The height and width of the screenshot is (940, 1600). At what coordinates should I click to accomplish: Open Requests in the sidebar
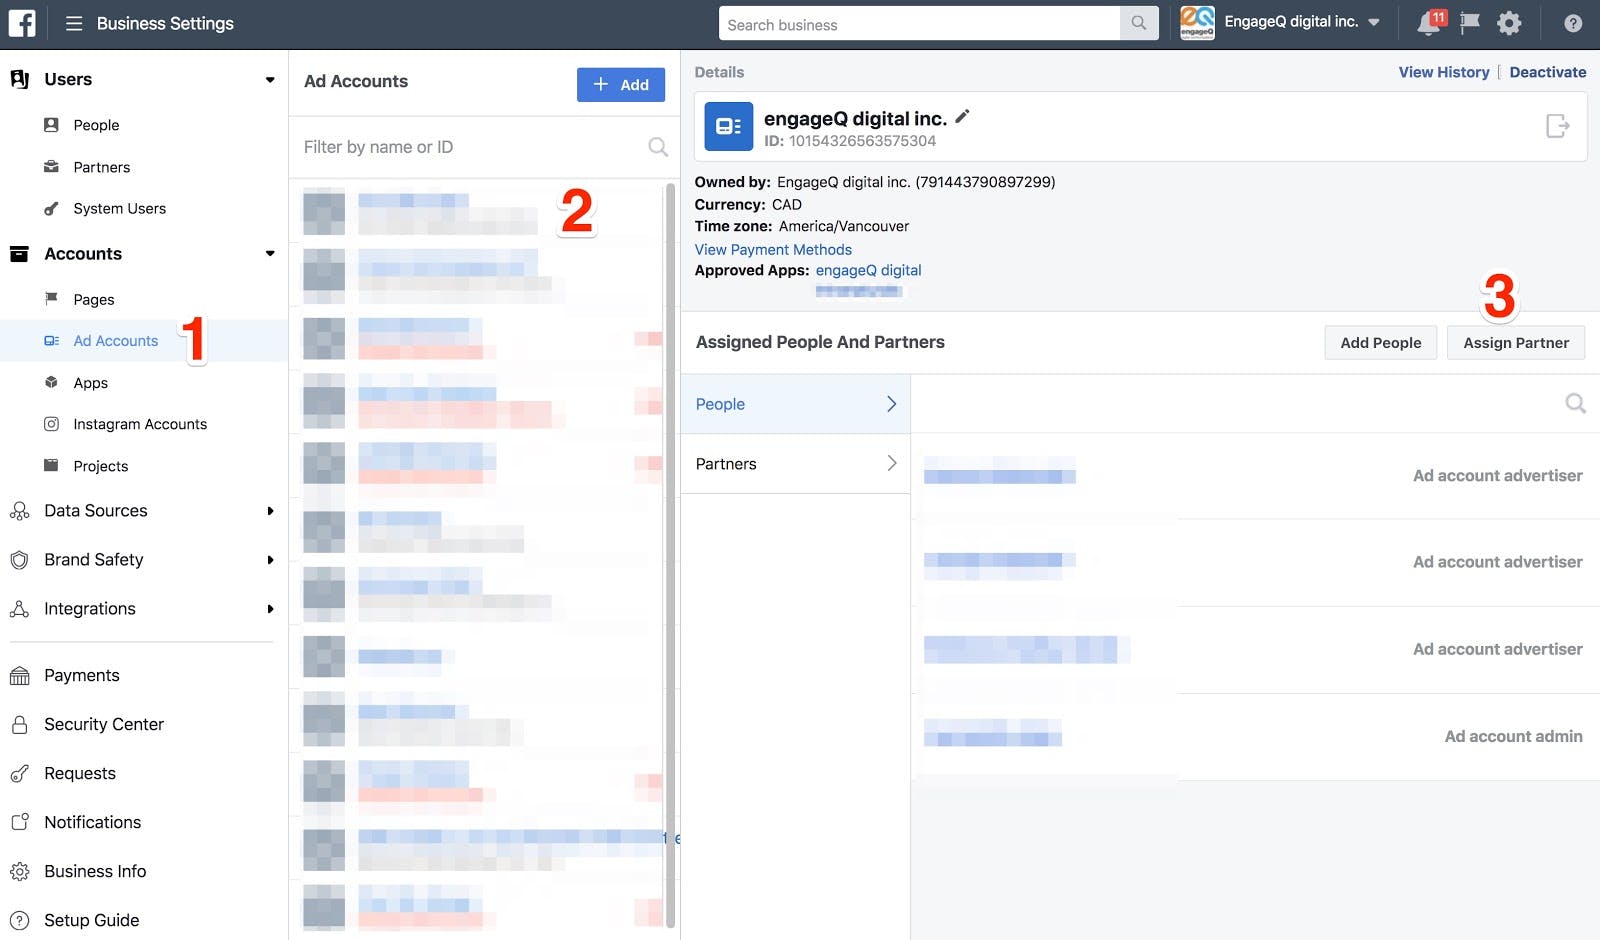click(x=80, y=774)
